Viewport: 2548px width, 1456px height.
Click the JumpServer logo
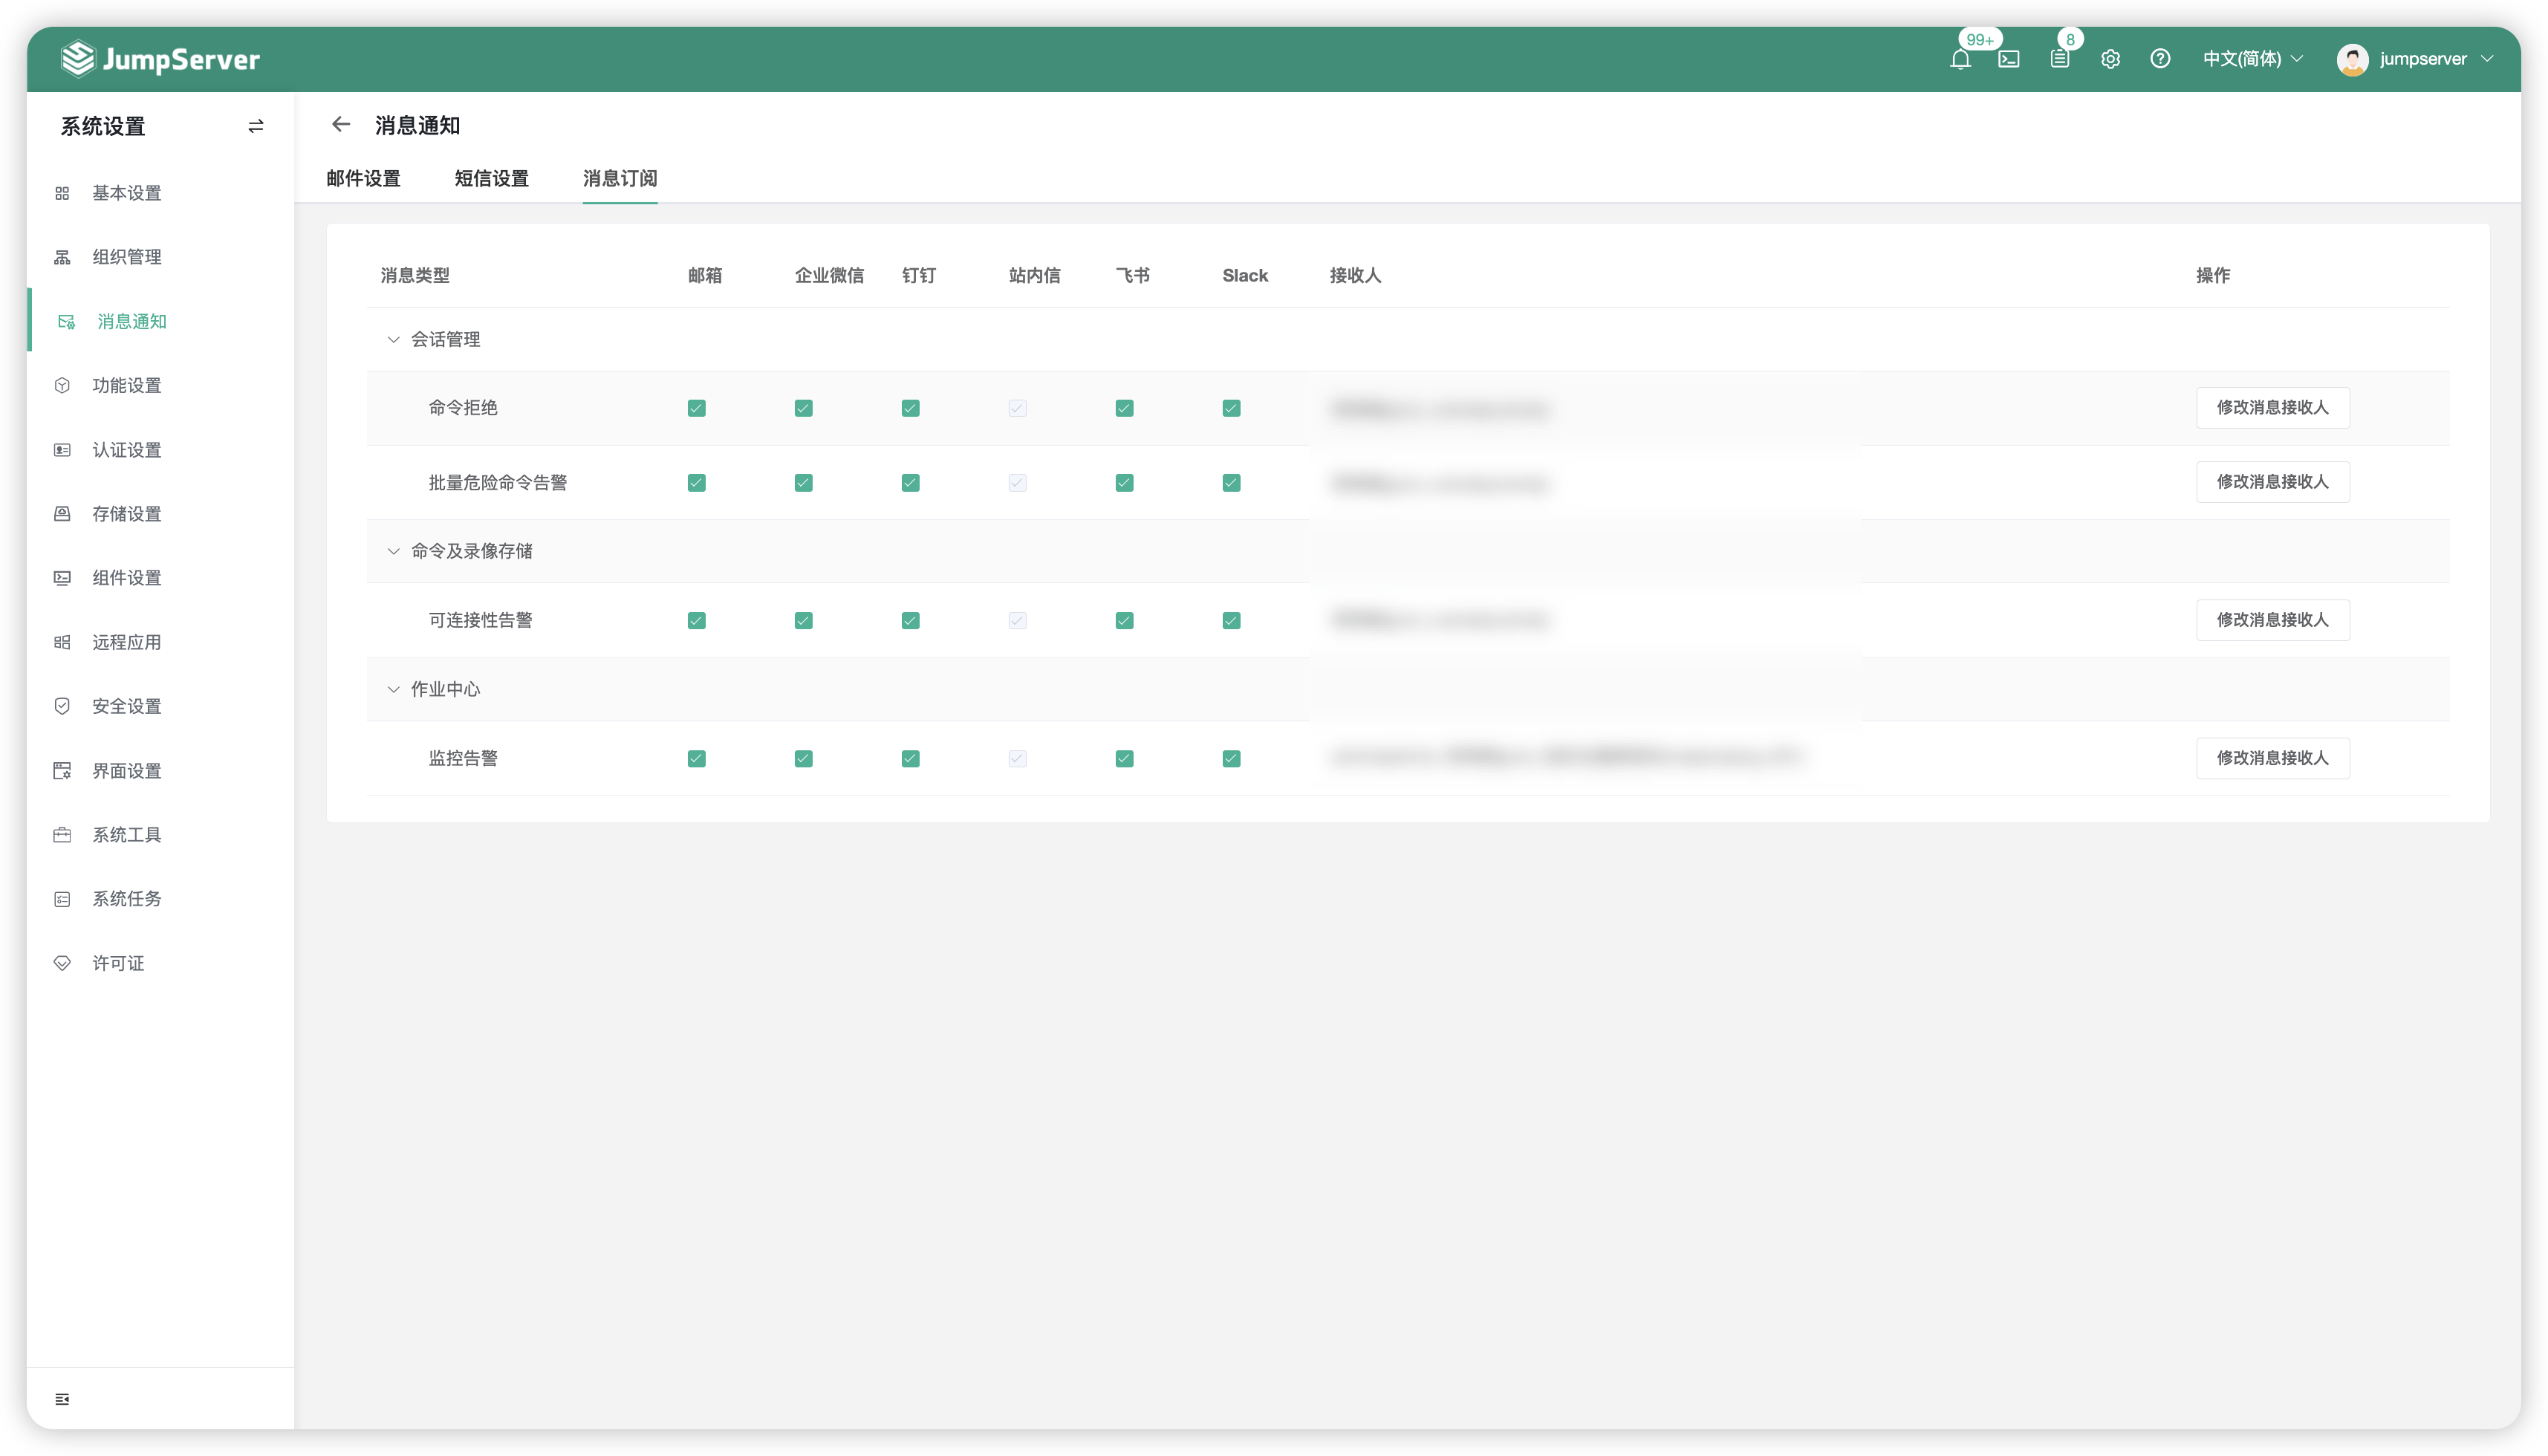tap(160, 59)
